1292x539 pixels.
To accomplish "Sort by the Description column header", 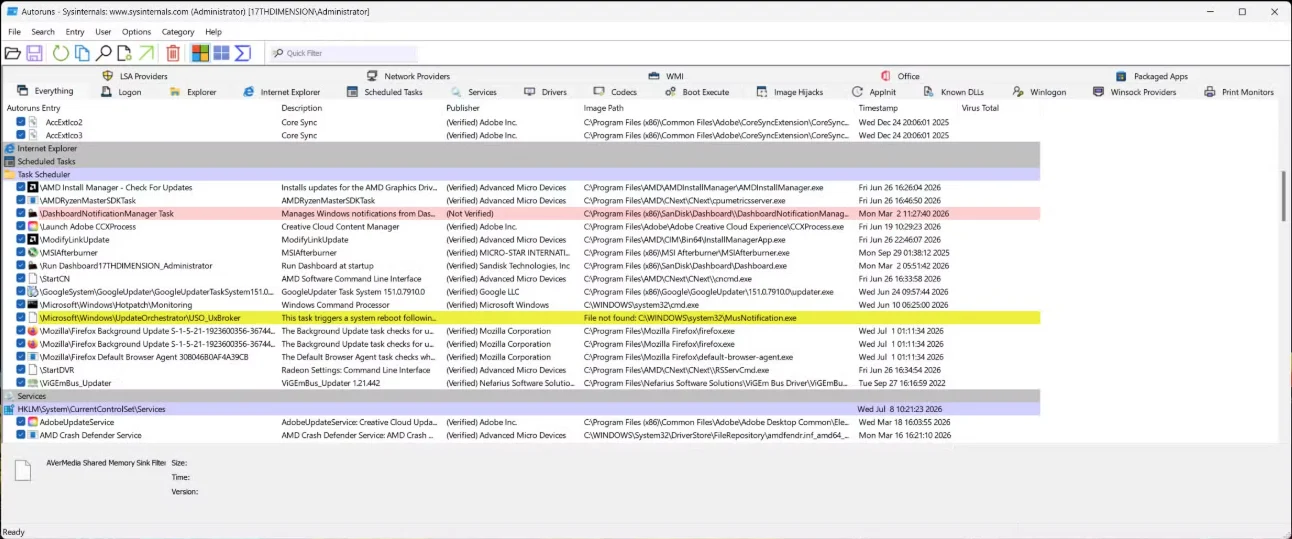I will coord(302,108).
